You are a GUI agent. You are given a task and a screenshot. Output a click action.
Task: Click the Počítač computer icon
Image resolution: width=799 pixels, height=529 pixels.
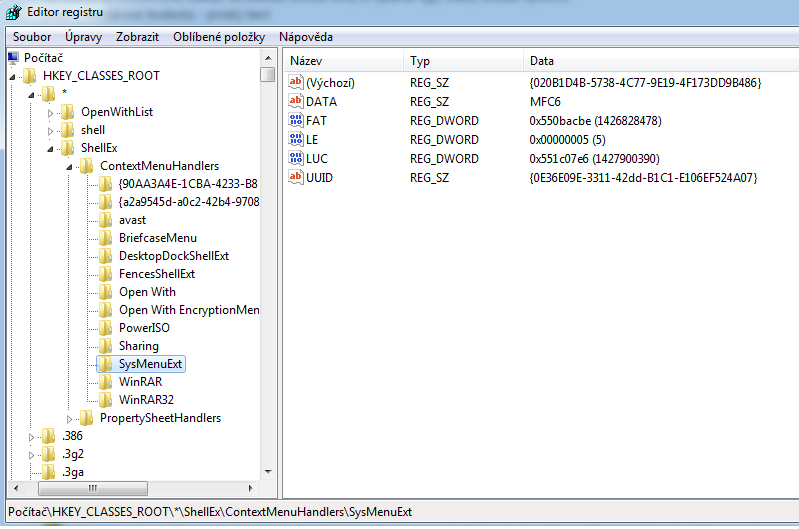13,58
